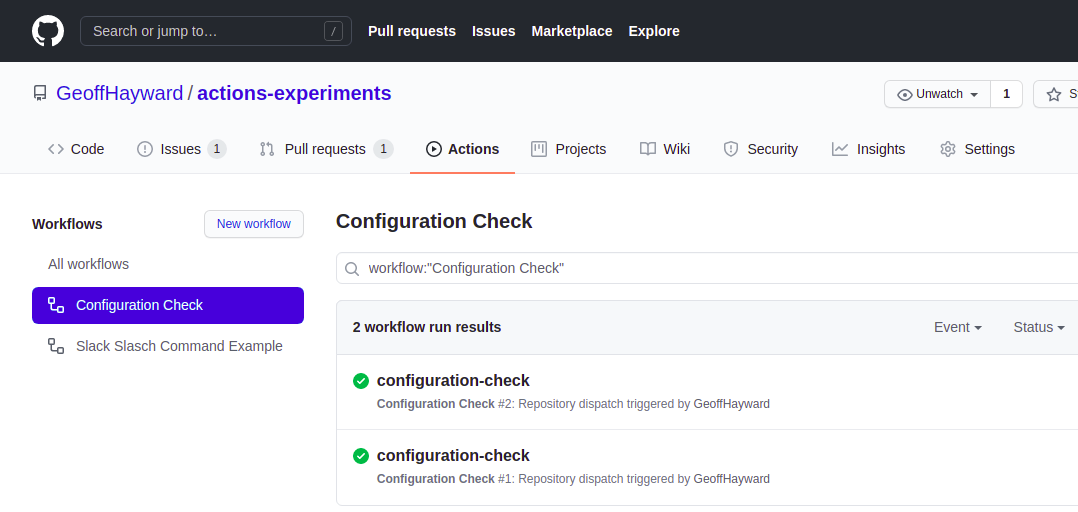Click the Workflows sidebar heading
This screenshot has height=512, width=1078.
coord(67,224)
